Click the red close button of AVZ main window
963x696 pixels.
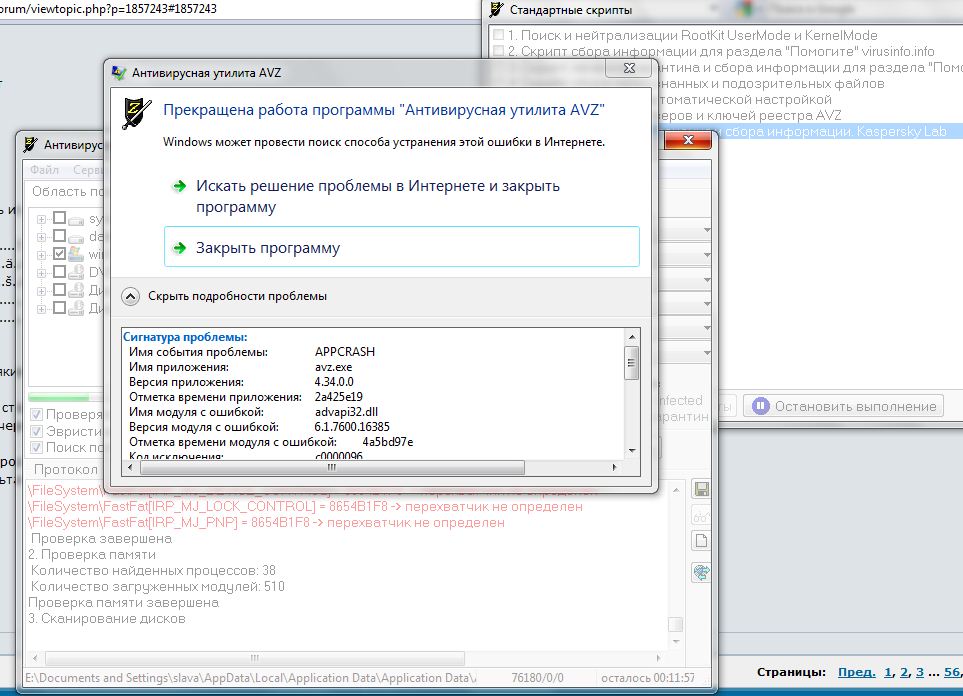[x=688, y=140]
